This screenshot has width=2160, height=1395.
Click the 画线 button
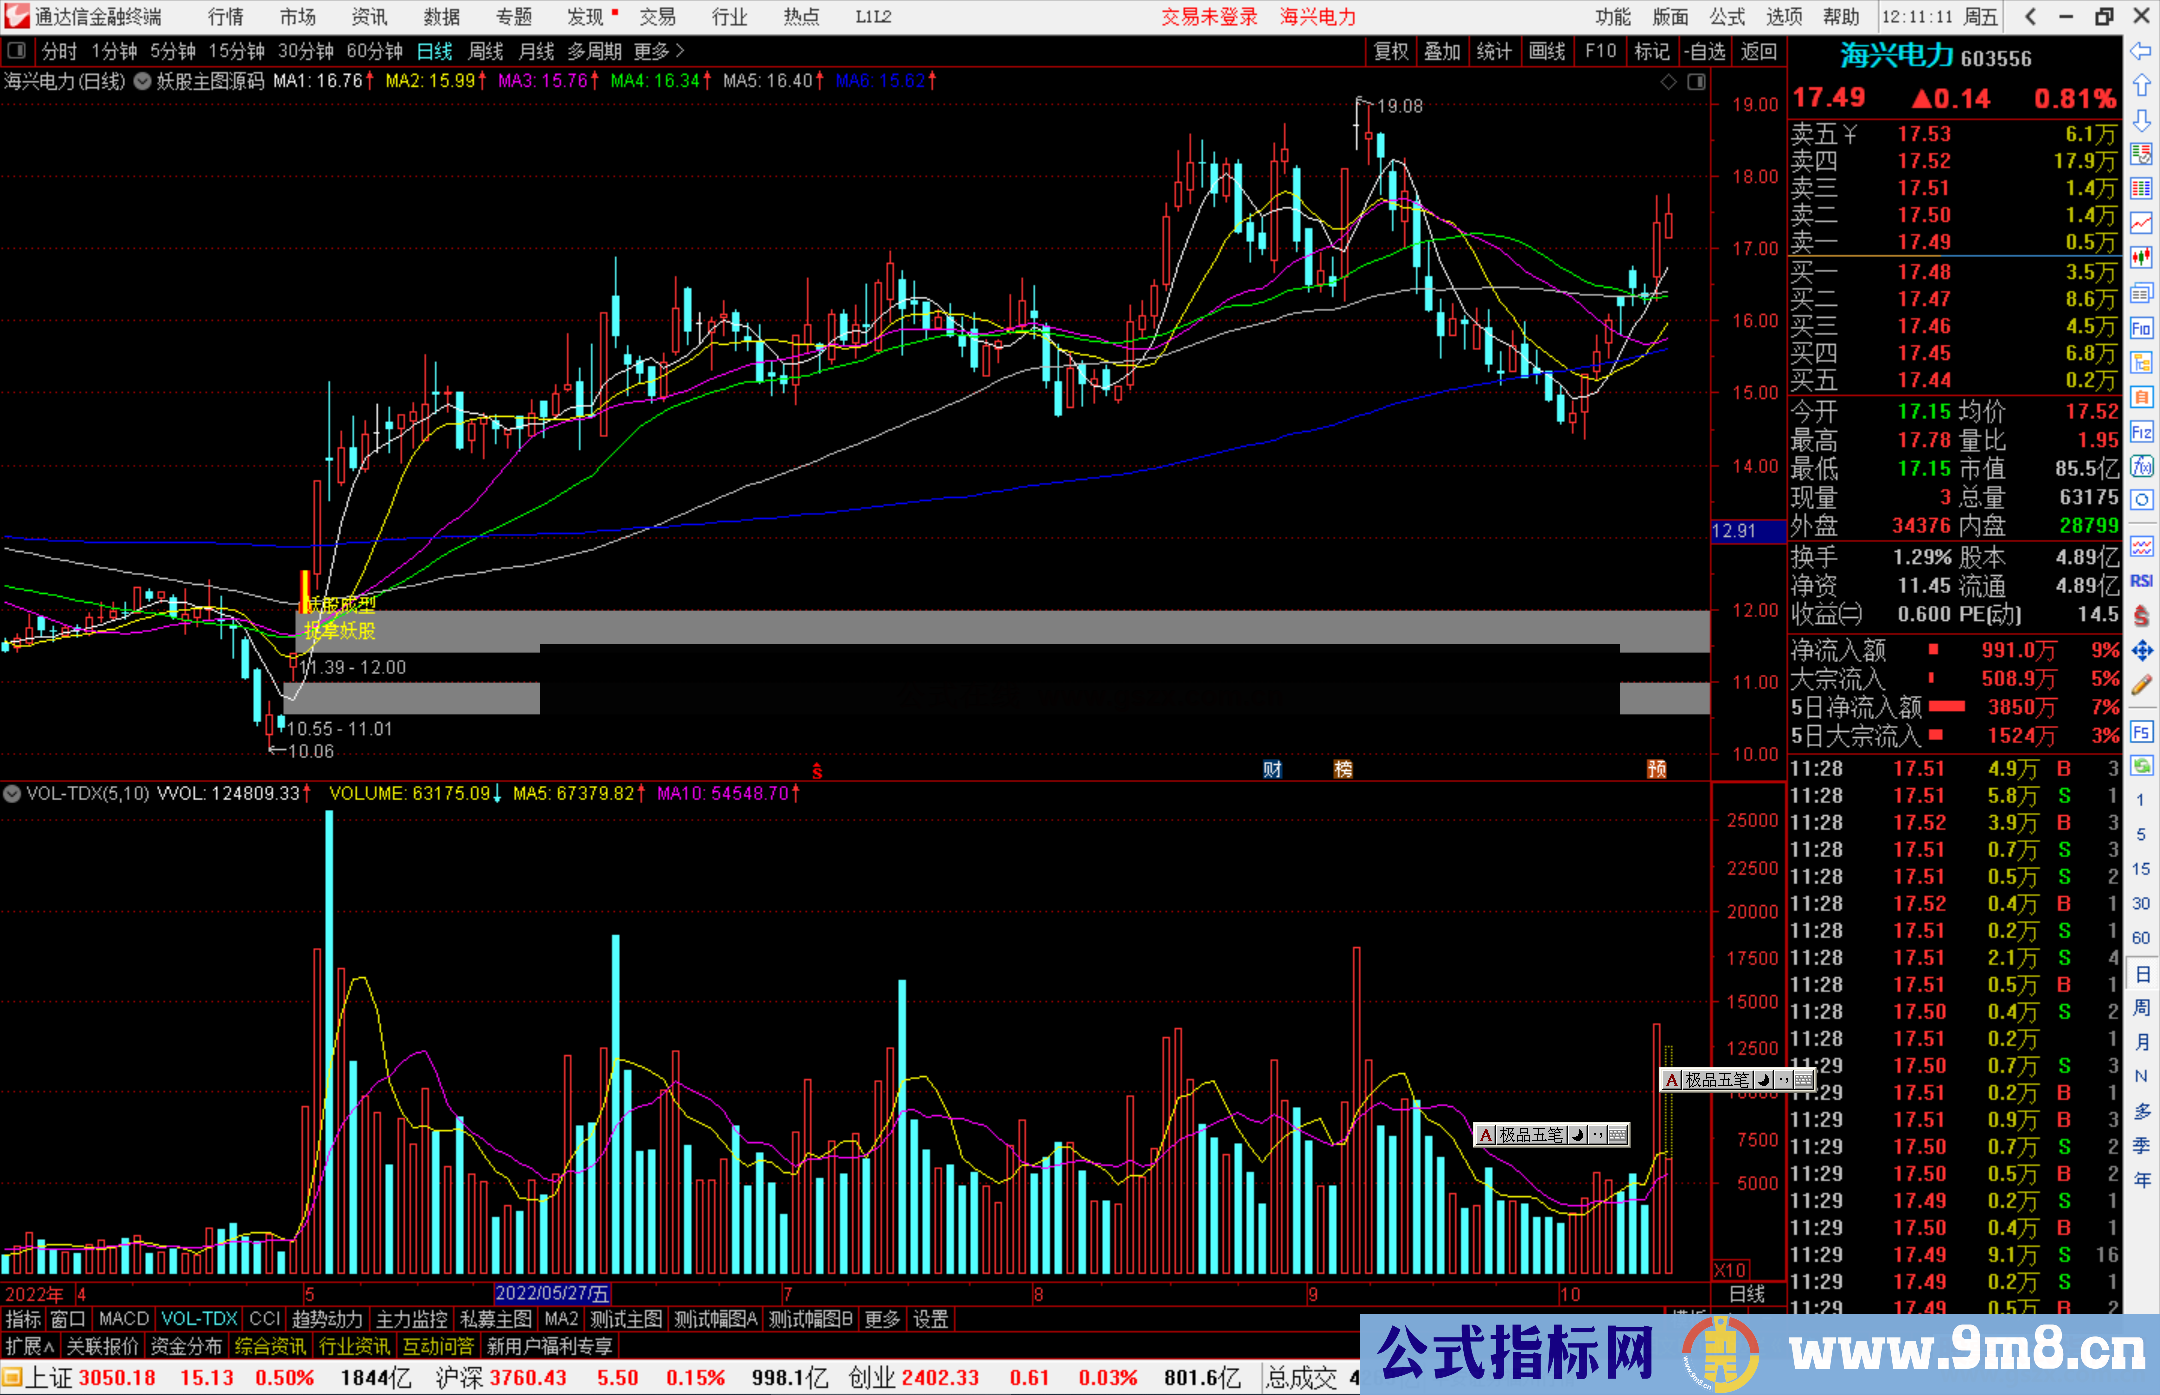click(1547, 51)
